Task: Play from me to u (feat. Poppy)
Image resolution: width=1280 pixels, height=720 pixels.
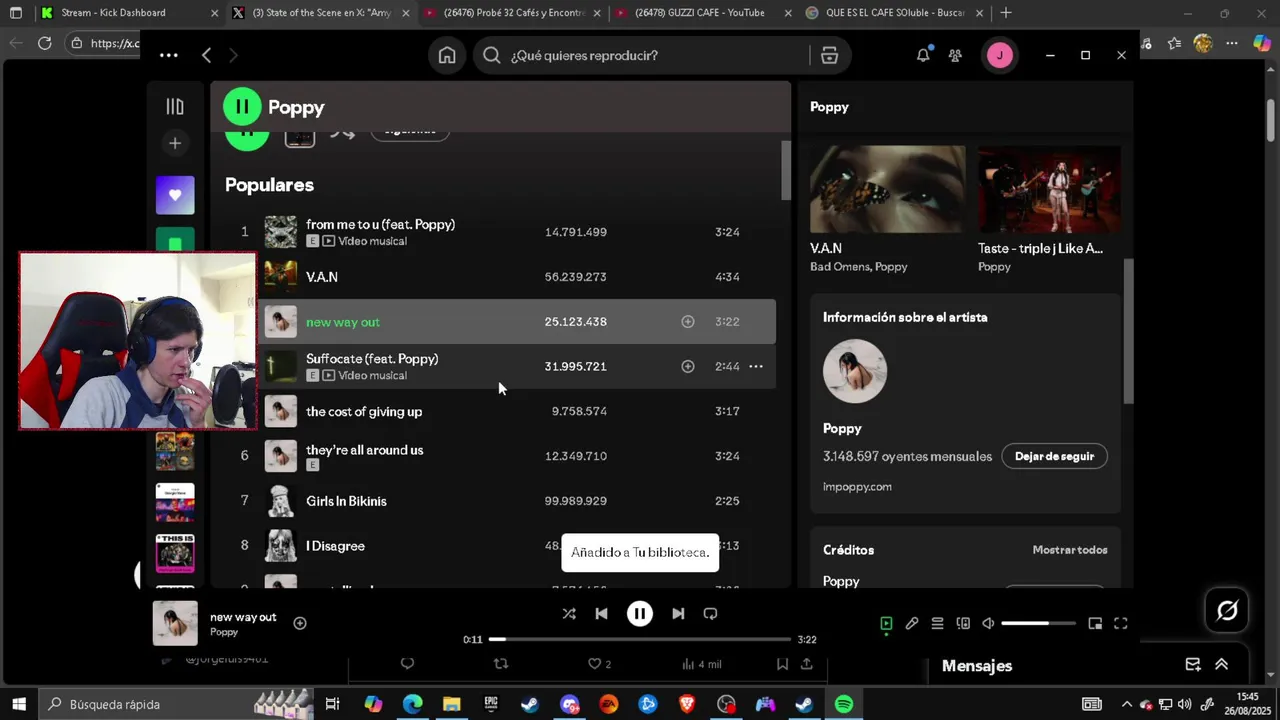Action: click(380, 225)
